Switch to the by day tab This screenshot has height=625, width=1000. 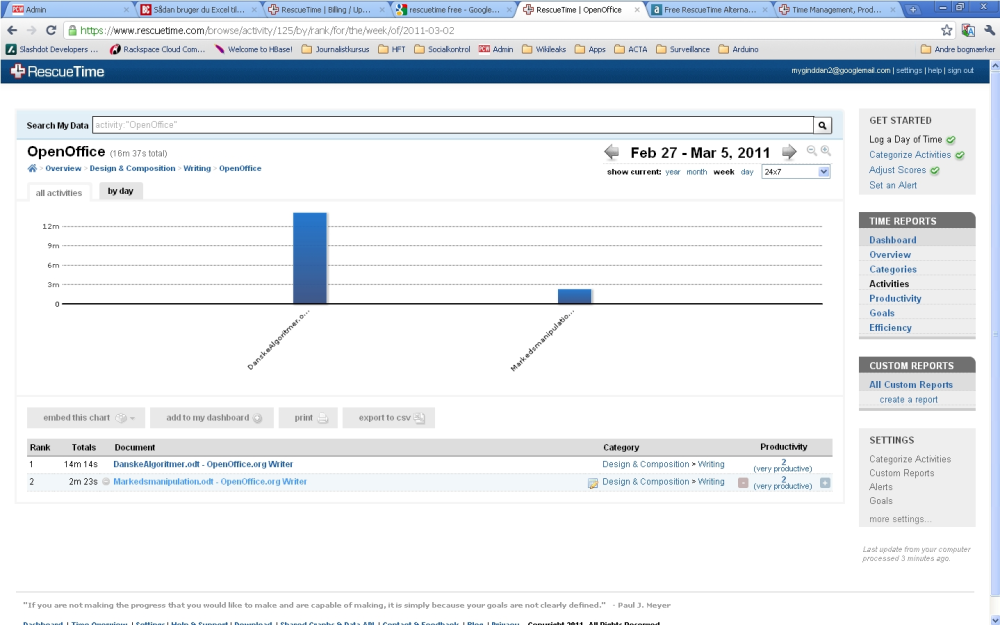tap(121, 191)
